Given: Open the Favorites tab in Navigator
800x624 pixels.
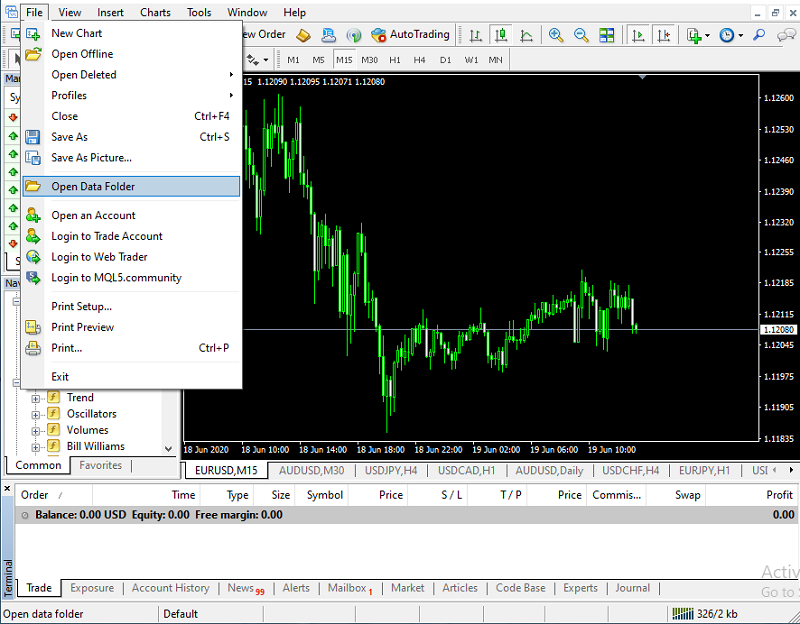Looking at the screenshot, I should pos(101,465).
